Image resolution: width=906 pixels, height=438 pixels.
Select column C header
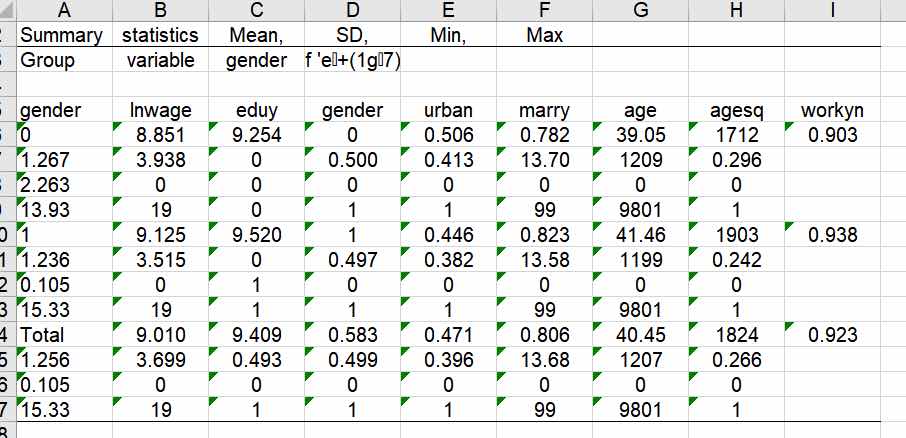pos(256,10)
